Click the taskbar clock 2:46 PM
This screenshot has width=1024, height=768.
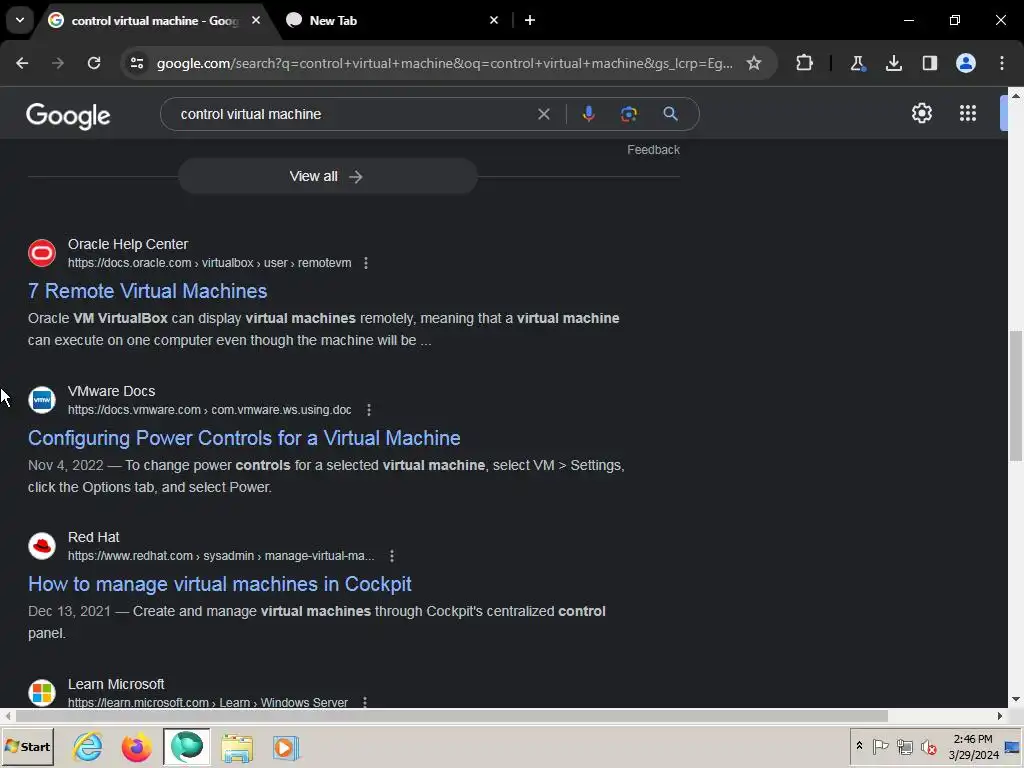973,746
